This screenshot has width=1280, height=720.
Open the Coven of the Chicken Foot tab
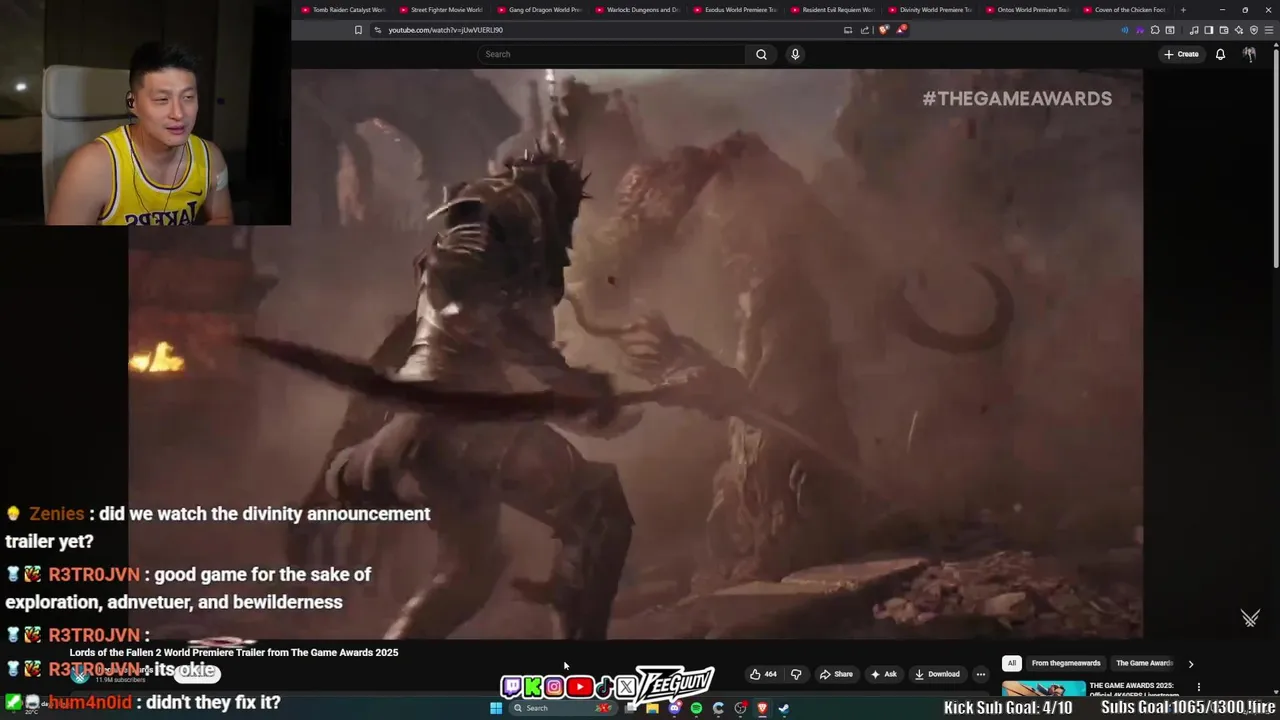coord(1125,10)
